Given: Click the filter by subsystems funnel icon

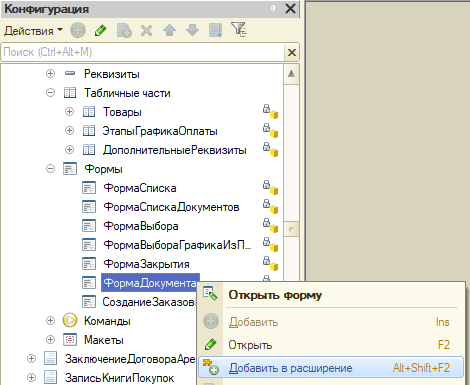Looking at the screenshot, I should tap(239, 29).
